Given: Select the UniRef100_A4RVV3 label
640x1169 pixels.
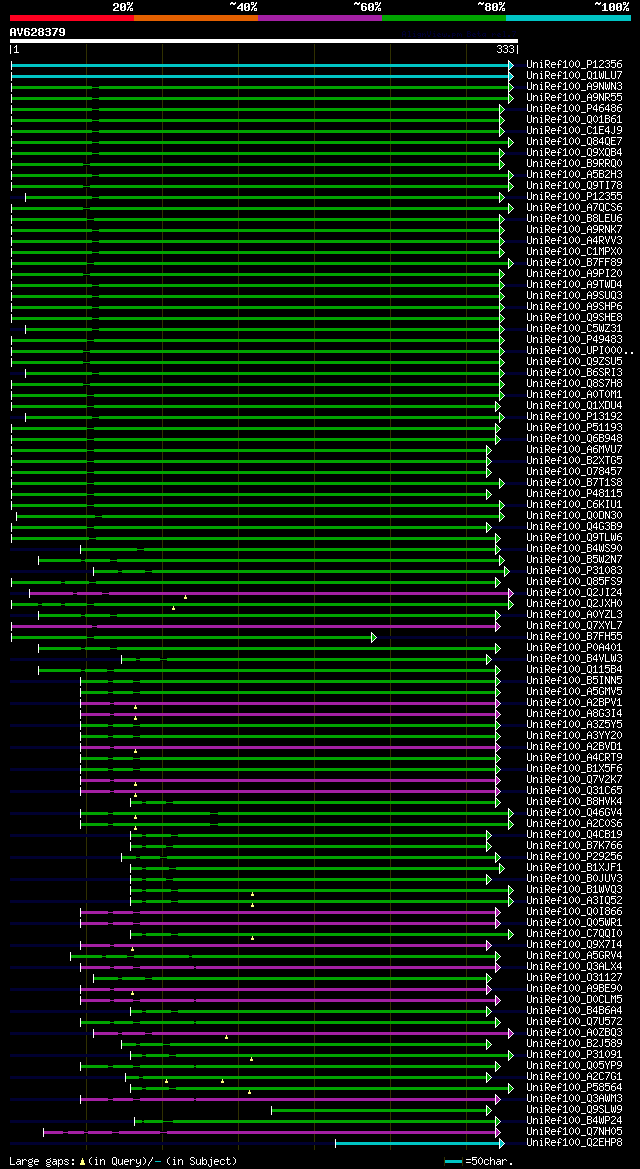Looking at the screenshot, I should [574, 241].
